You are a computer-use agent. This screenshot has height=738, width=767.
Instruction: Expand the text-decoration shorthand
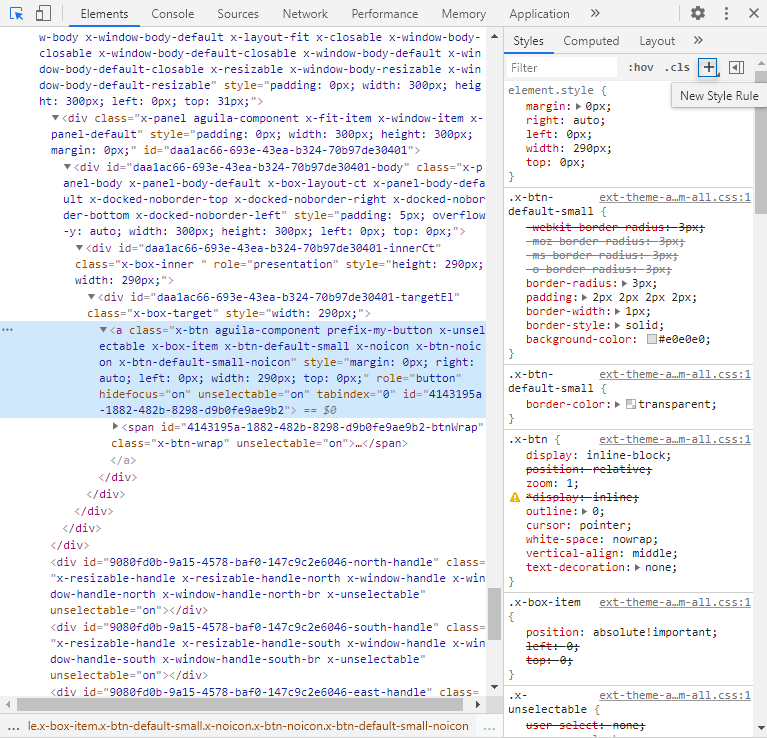tap(637, 568)
